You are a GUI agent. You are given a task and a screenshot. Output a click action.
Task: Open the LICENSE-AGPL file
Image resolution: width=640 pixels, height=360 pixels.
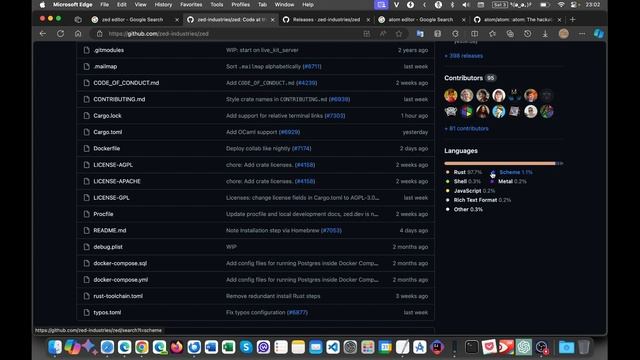pos(113,164)
